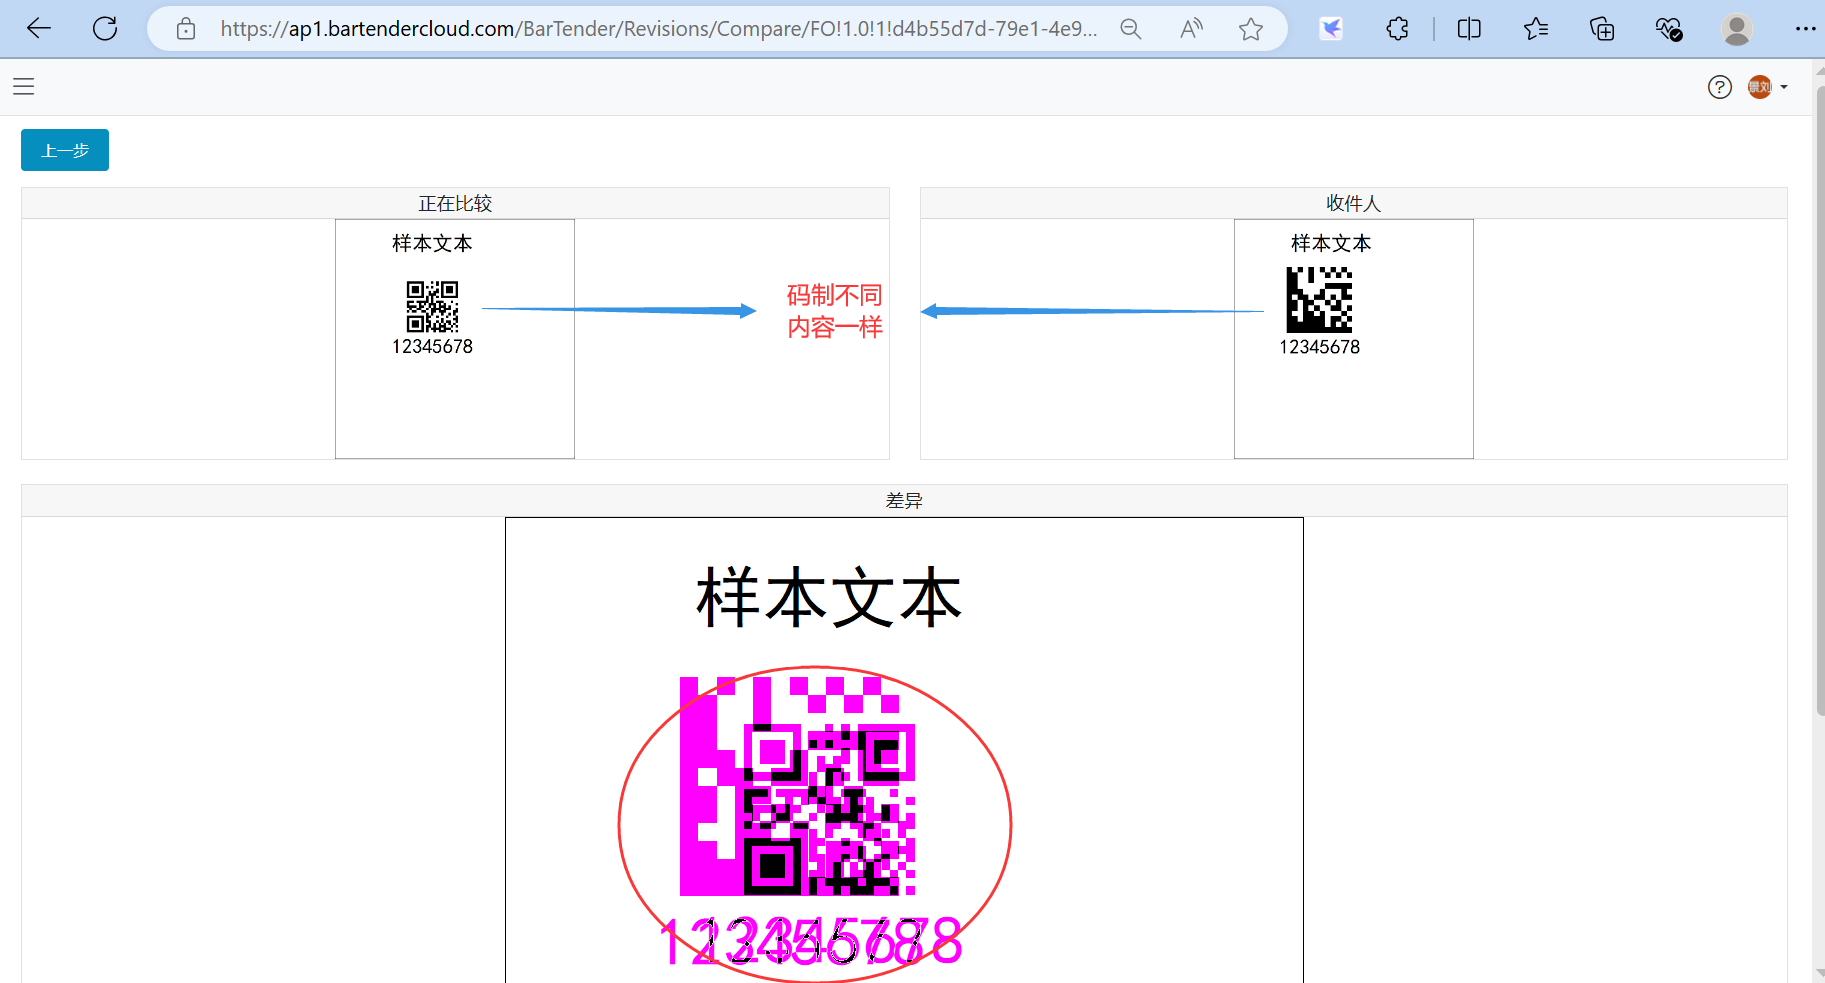Activate the Read Aloud icon
Image resolution: width=1825 pixels, height=983 pixels.
coord(1191,29)
